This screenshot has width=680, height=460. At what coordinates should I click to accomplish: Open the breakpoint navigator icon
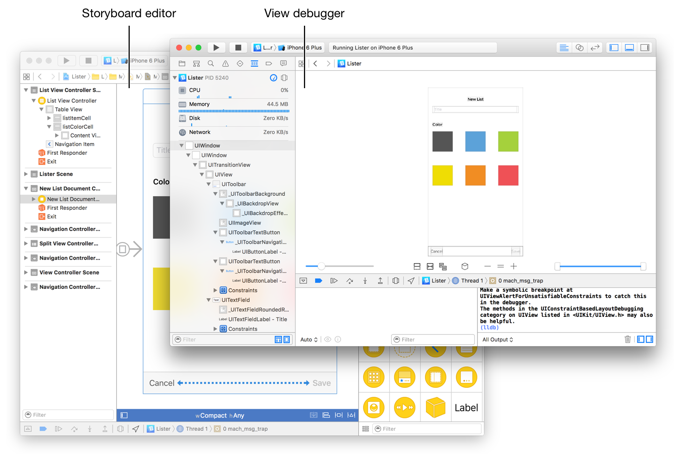[x=269, y=64]
